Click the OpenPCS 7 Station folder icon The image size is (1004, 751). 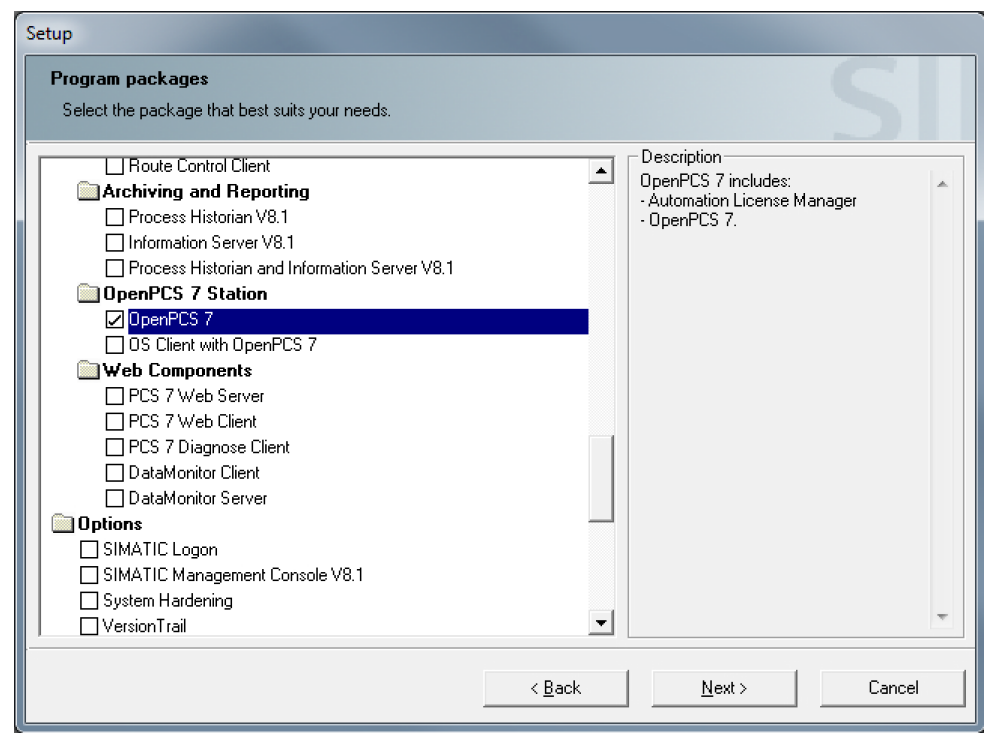[89, 294]
